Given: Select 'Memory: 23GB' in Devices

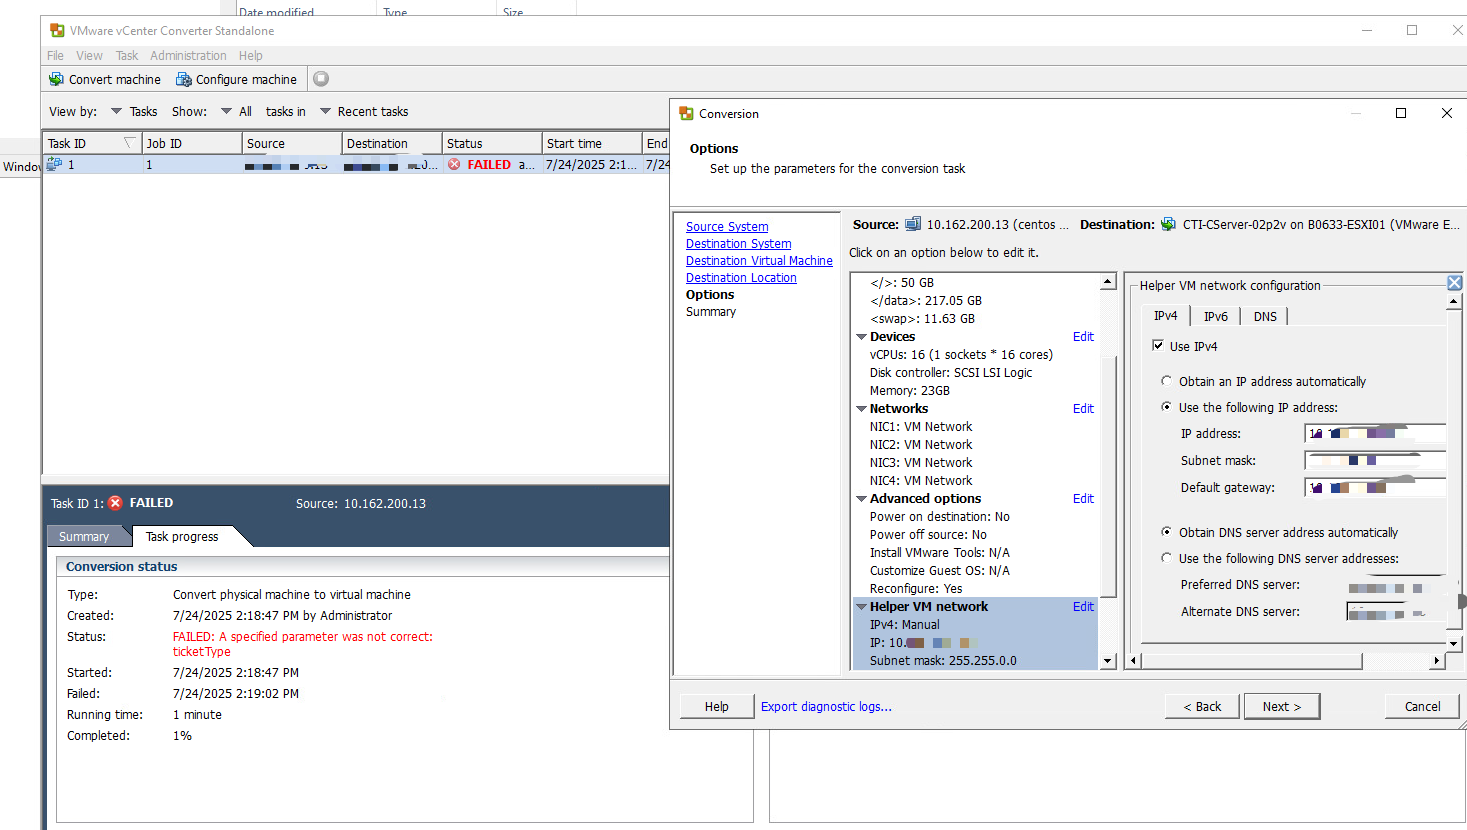Looking at the screenshot, I should (910, 391).
